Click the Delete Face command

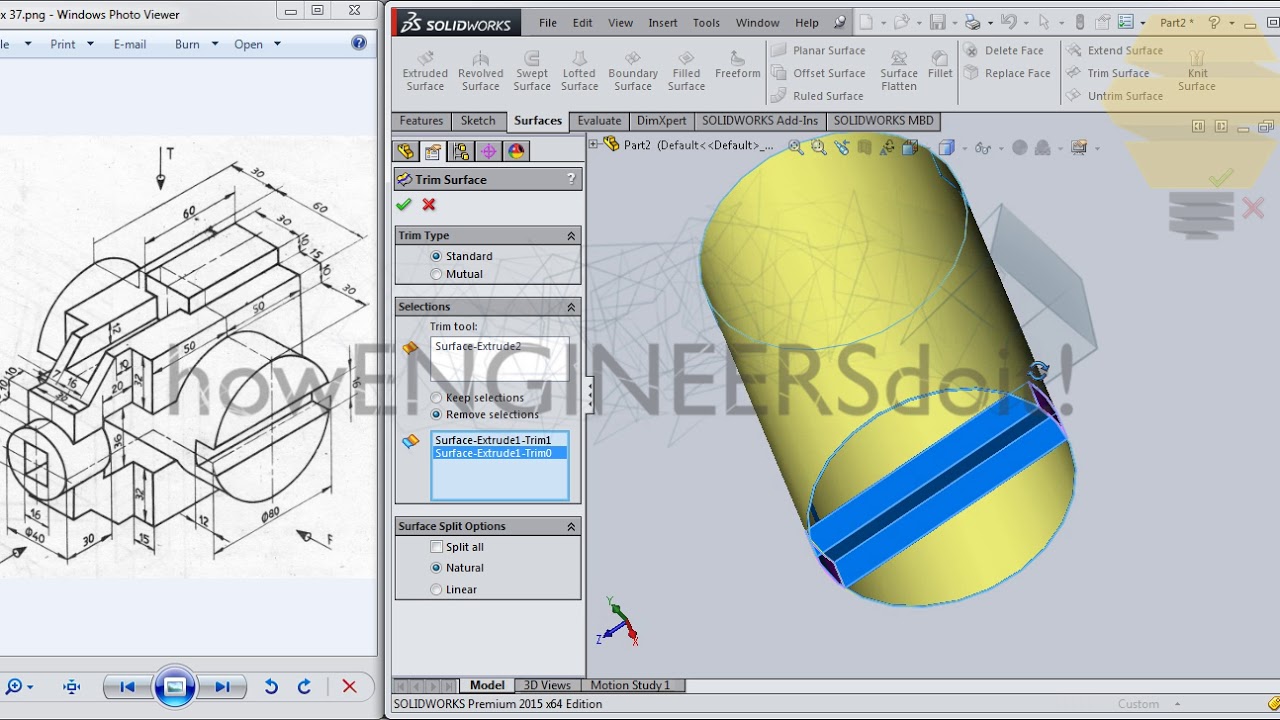coord(1004,50)
